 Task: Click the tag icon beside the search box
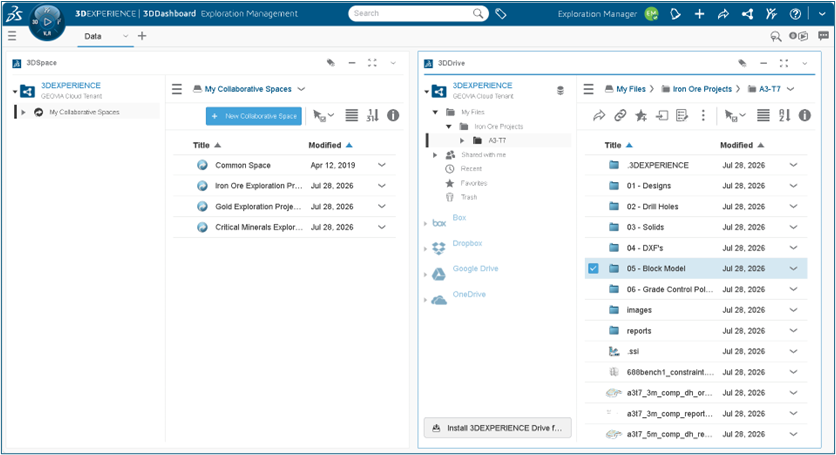[x=501, y=14]
